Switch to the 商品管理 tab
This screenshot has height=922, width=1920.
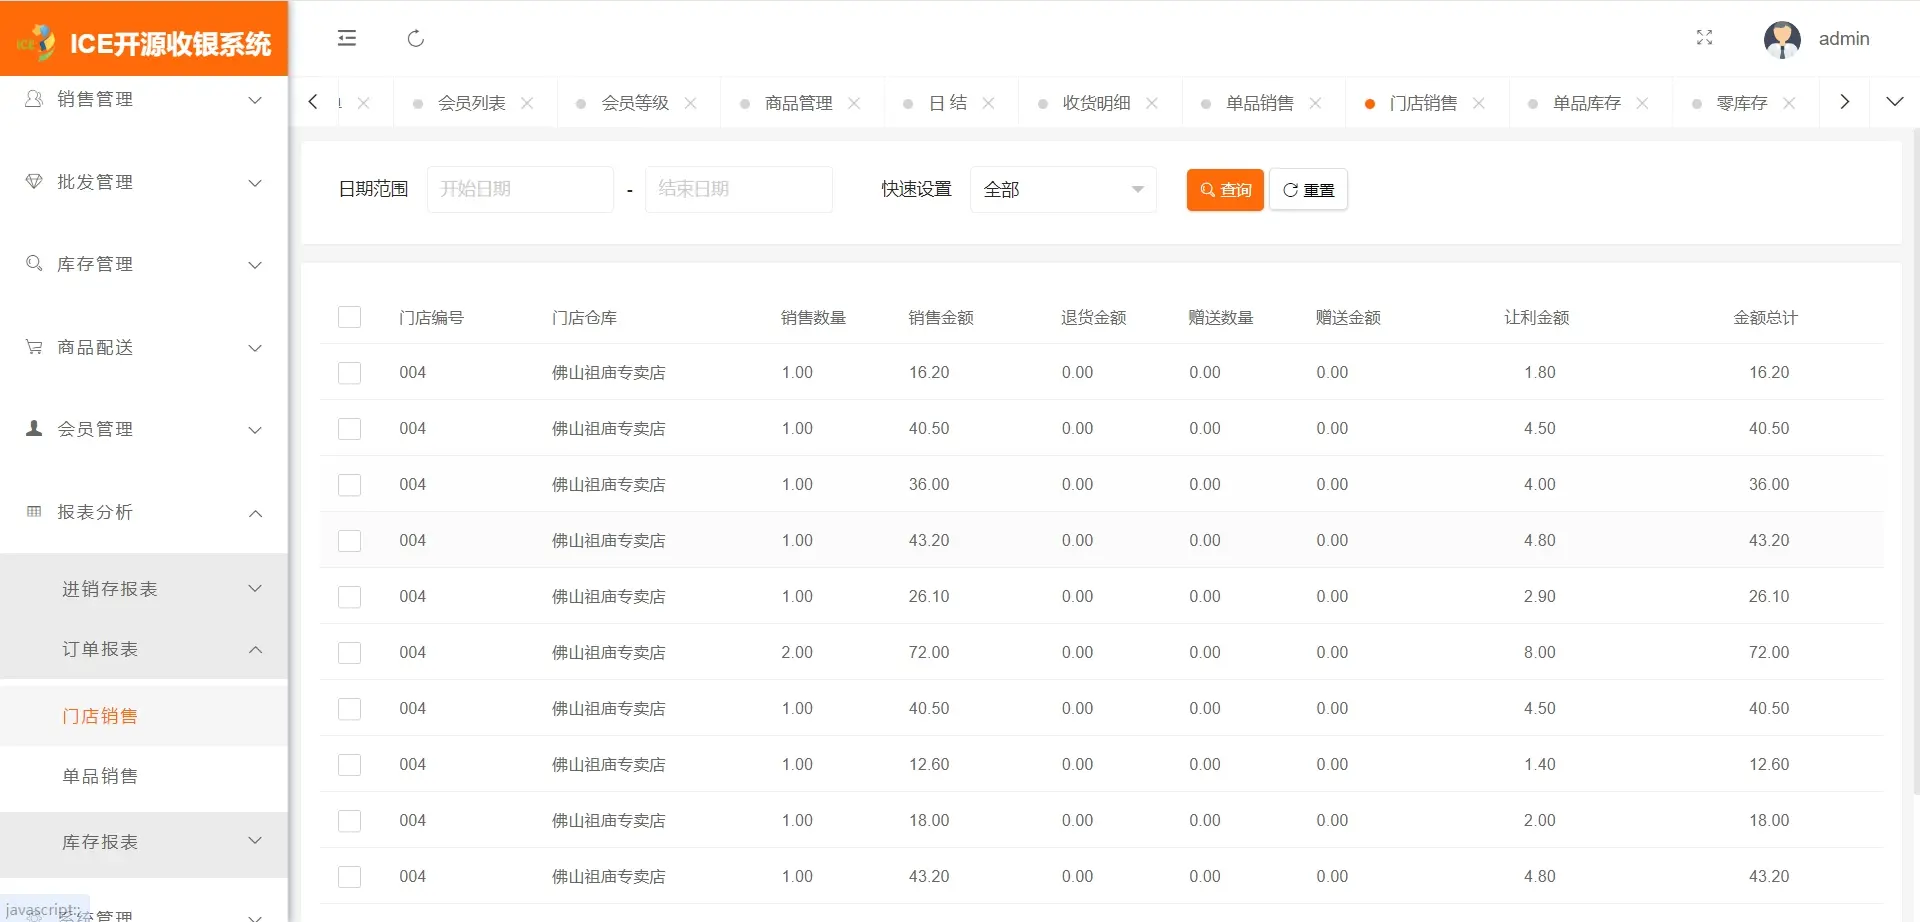click(798, 103)
